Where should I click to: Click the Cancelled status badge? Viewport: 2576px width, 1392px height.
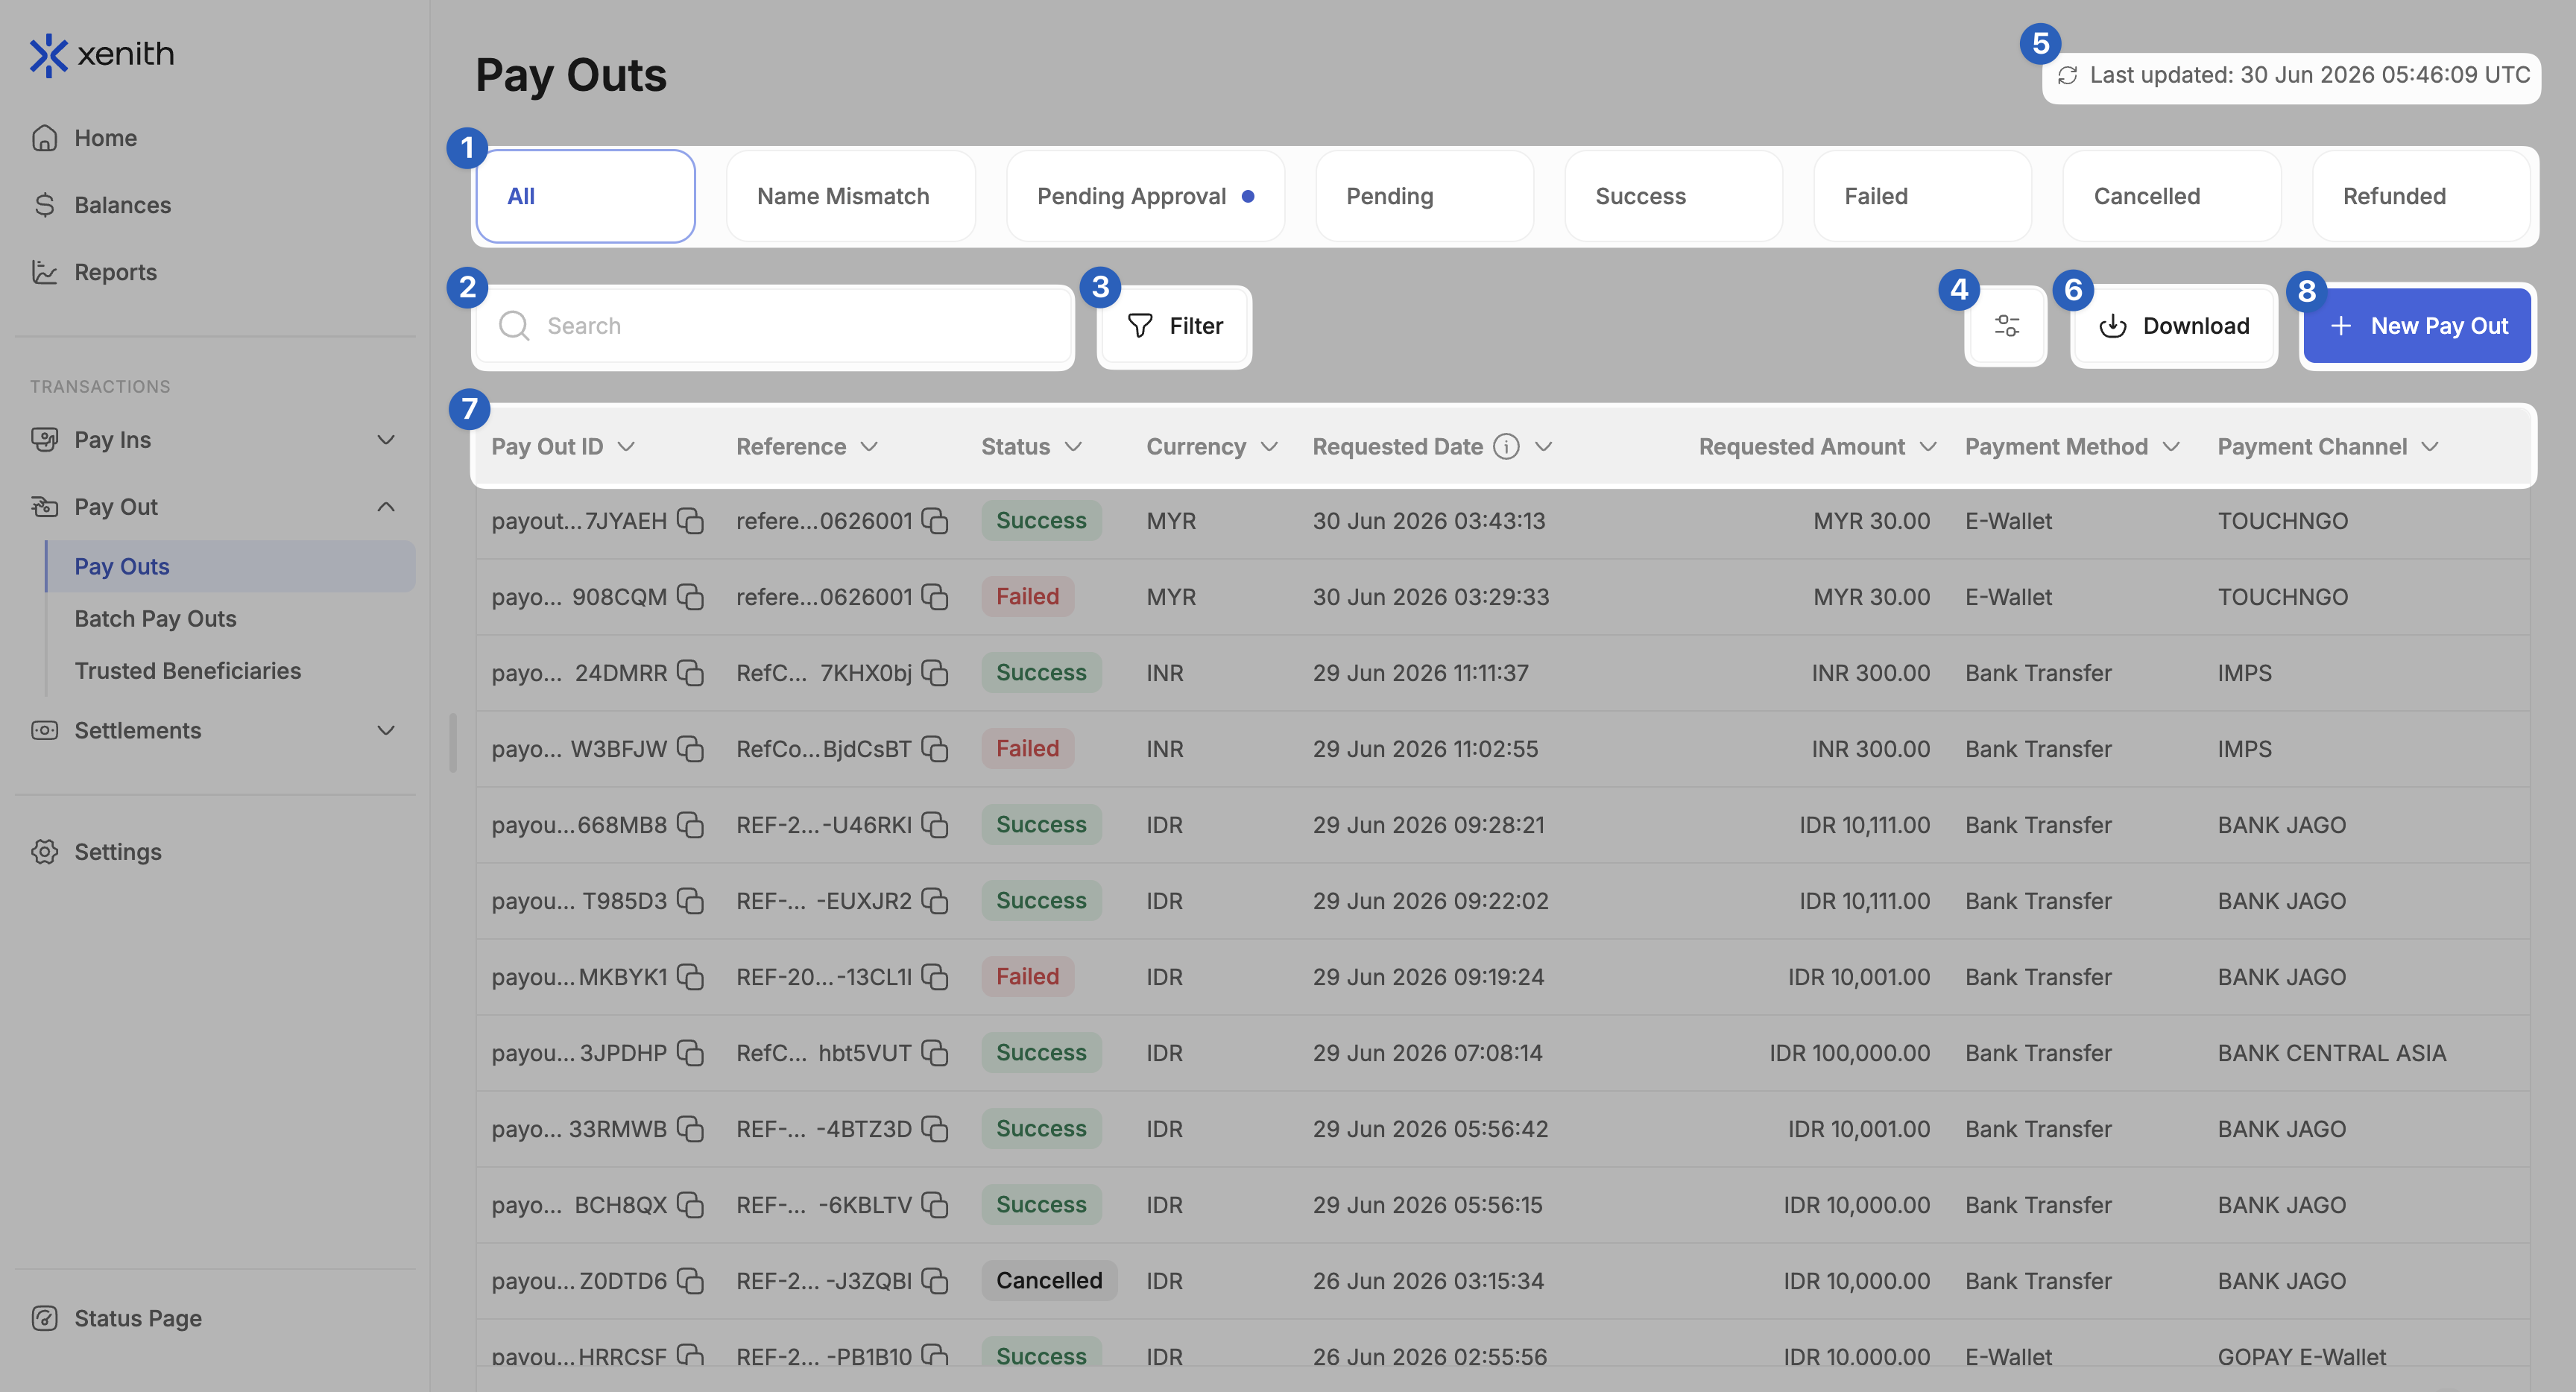click(x=1049, y=1281)
